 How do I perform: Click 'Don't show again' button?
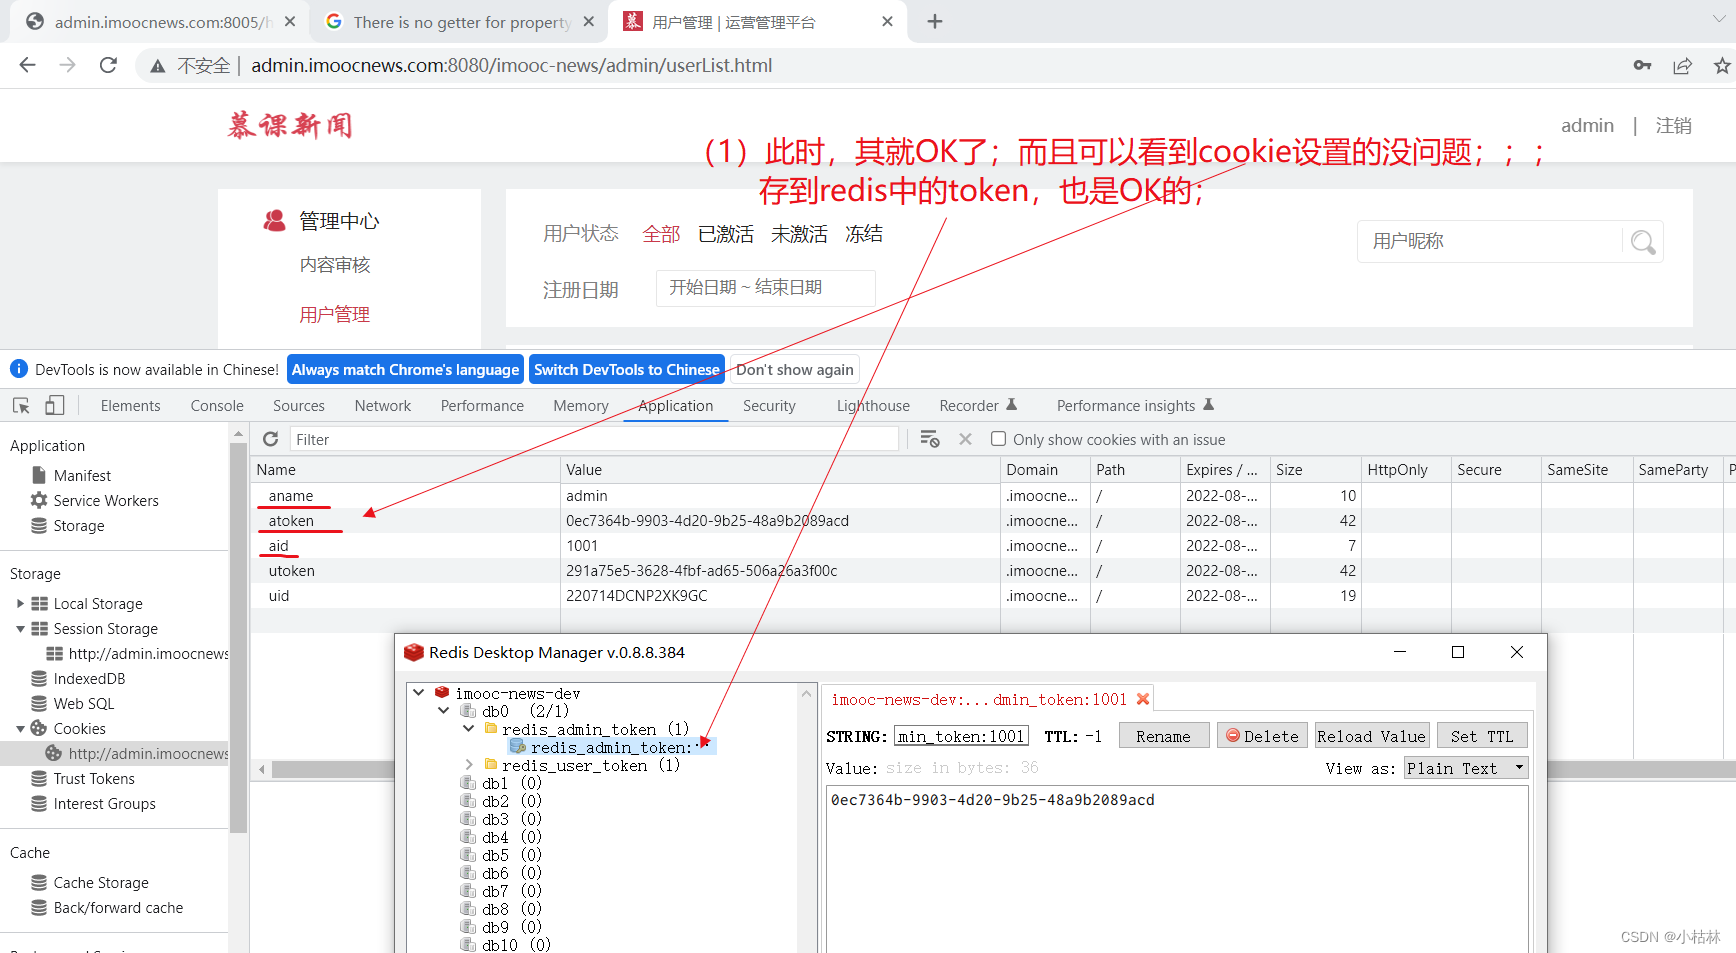point(795,370)
